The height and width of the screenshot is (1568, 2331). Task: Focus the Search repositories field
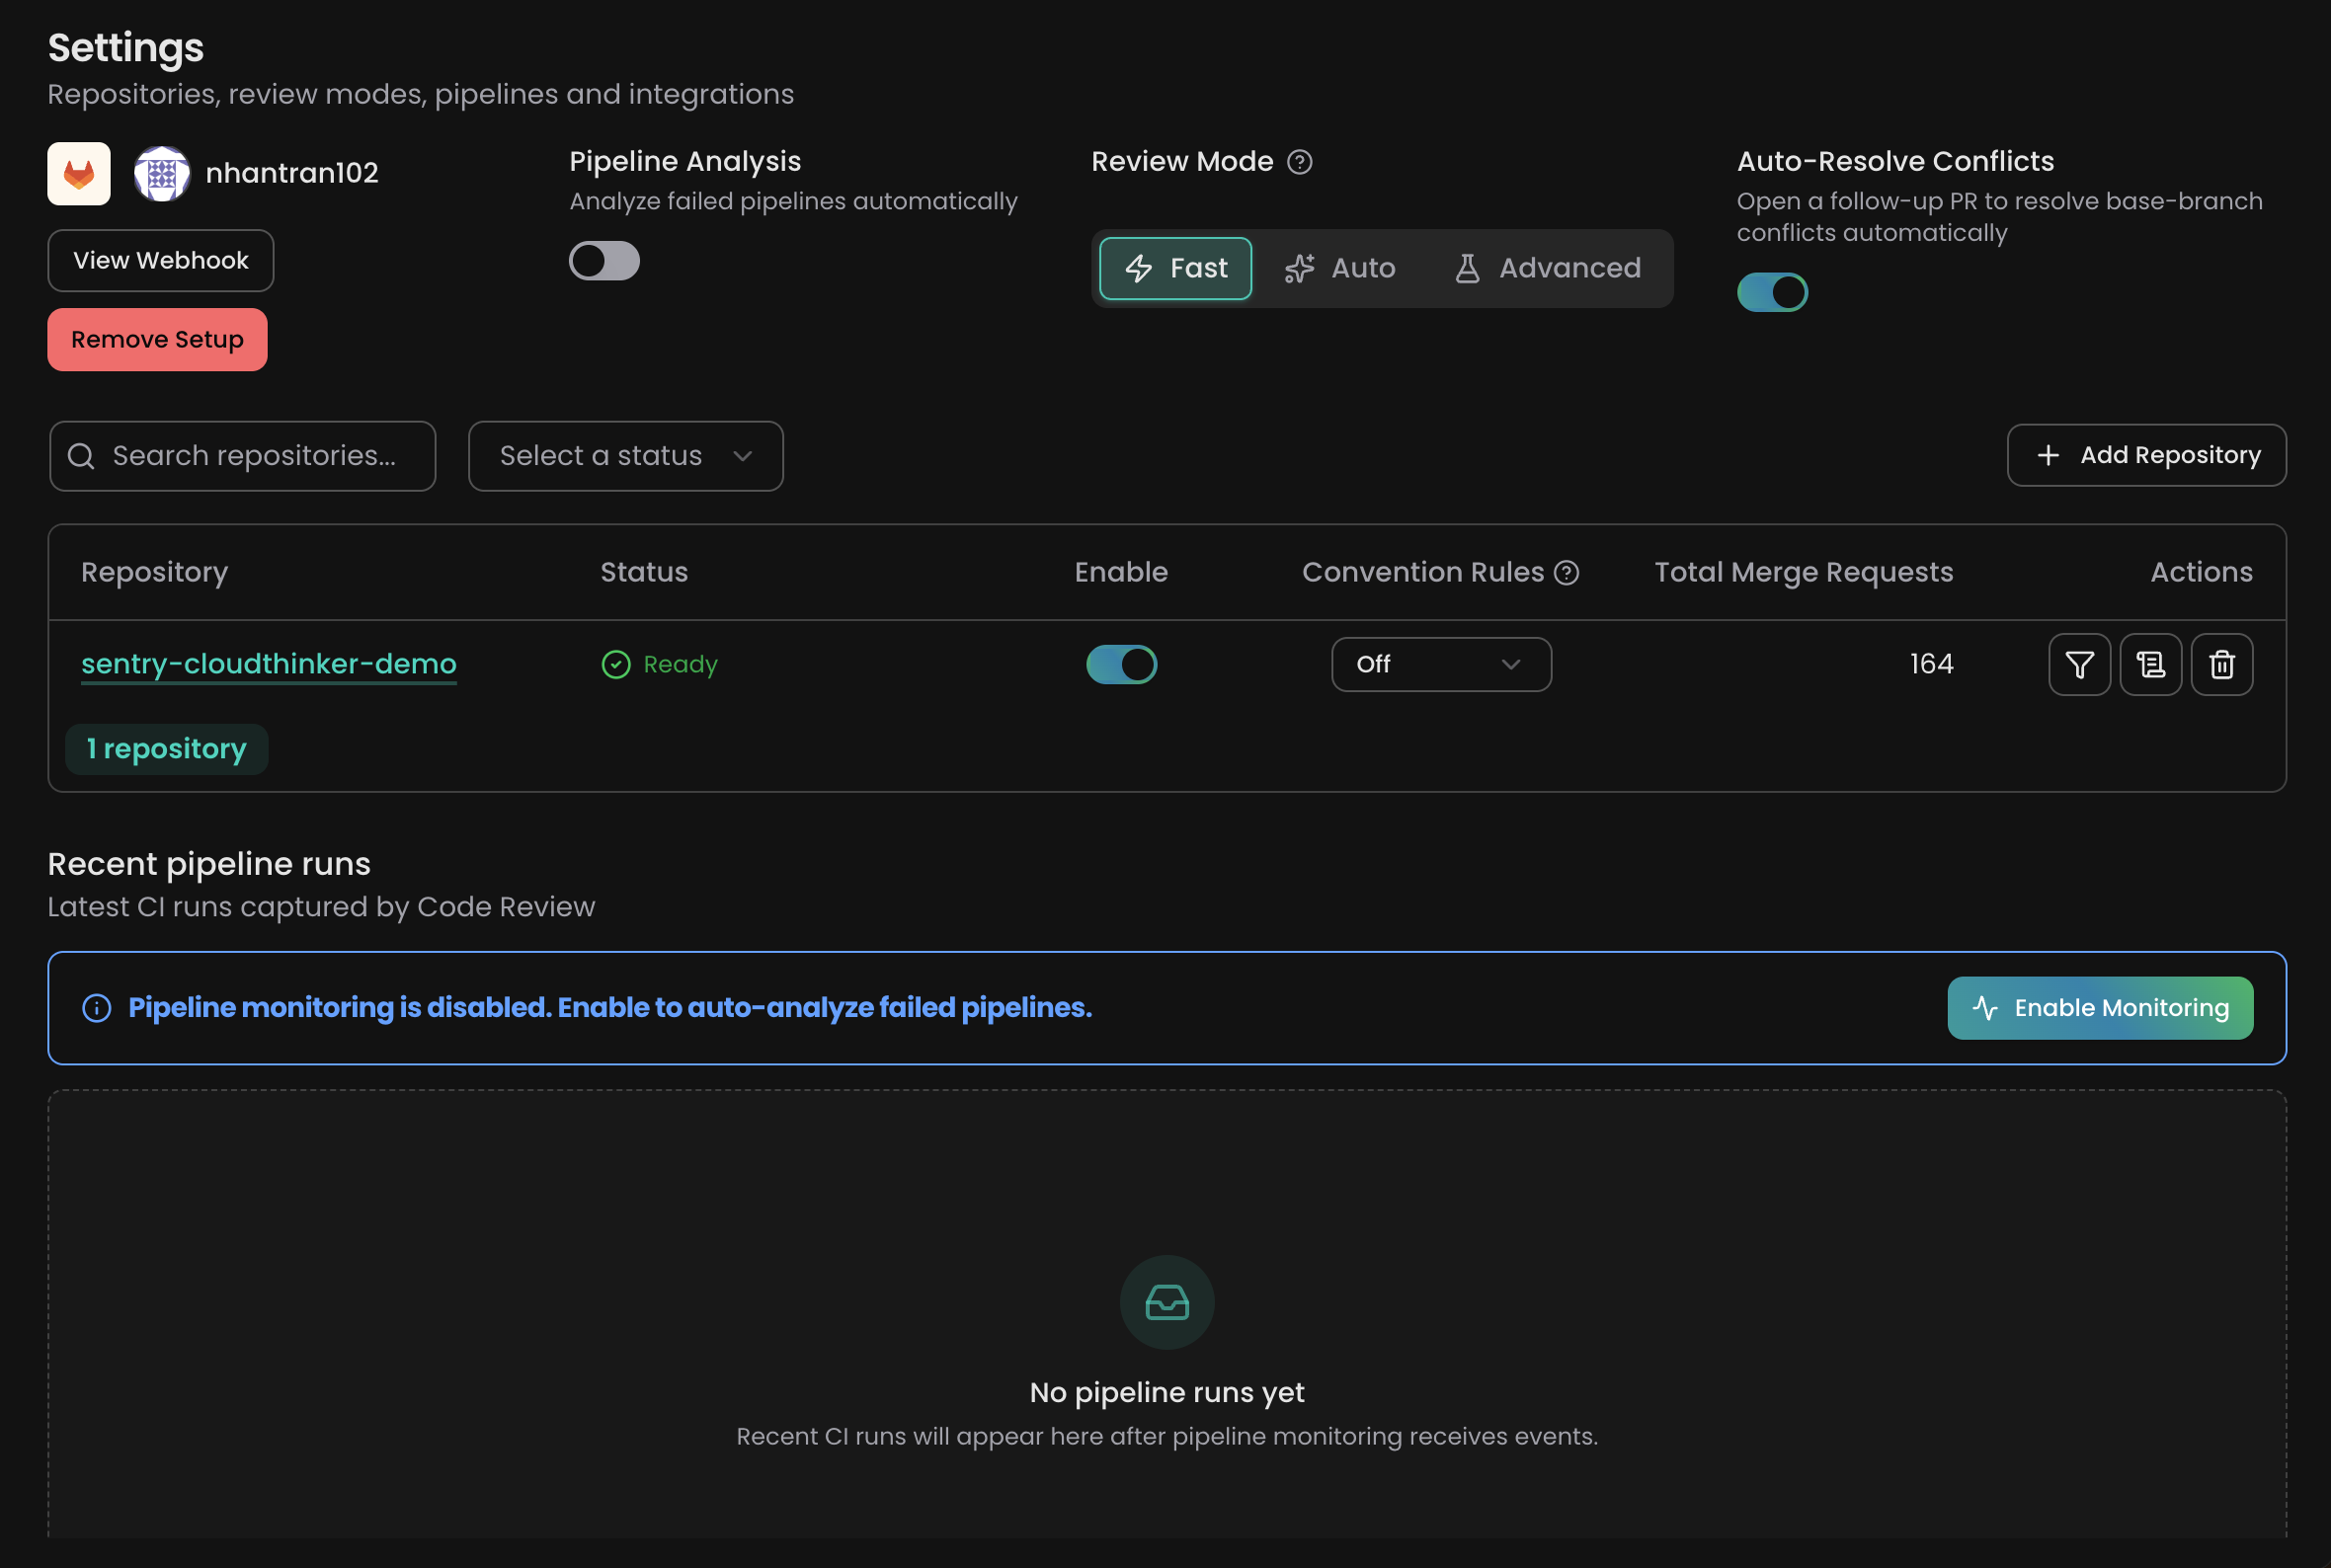[x=243, y=457]
